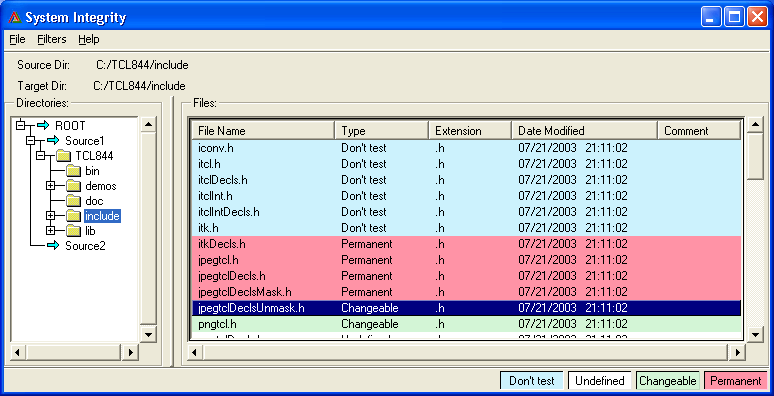The width and height of the screenshot is (774, 396).
Task: Collapse the Source1 tree node
Action: [30, 141]
